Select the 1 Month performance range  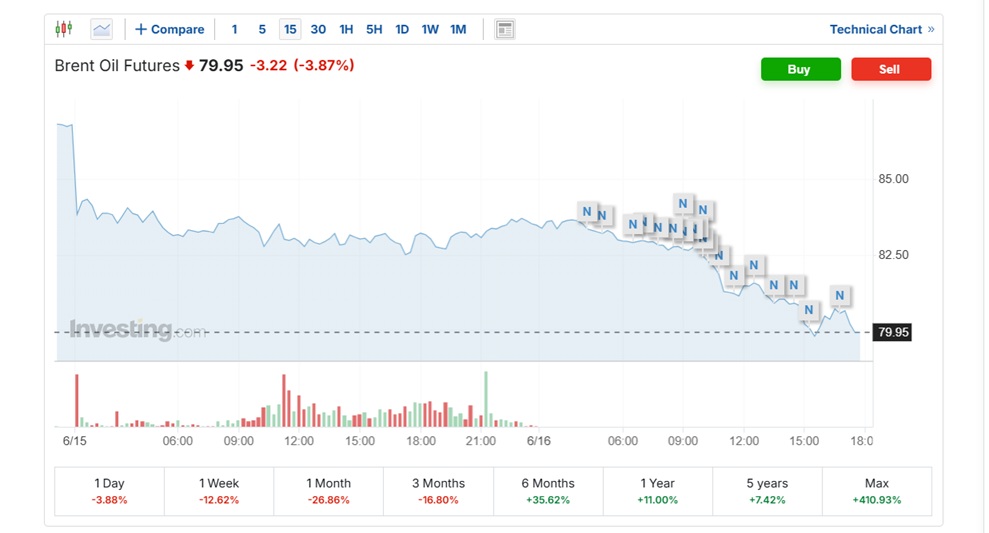pos(329,491)
